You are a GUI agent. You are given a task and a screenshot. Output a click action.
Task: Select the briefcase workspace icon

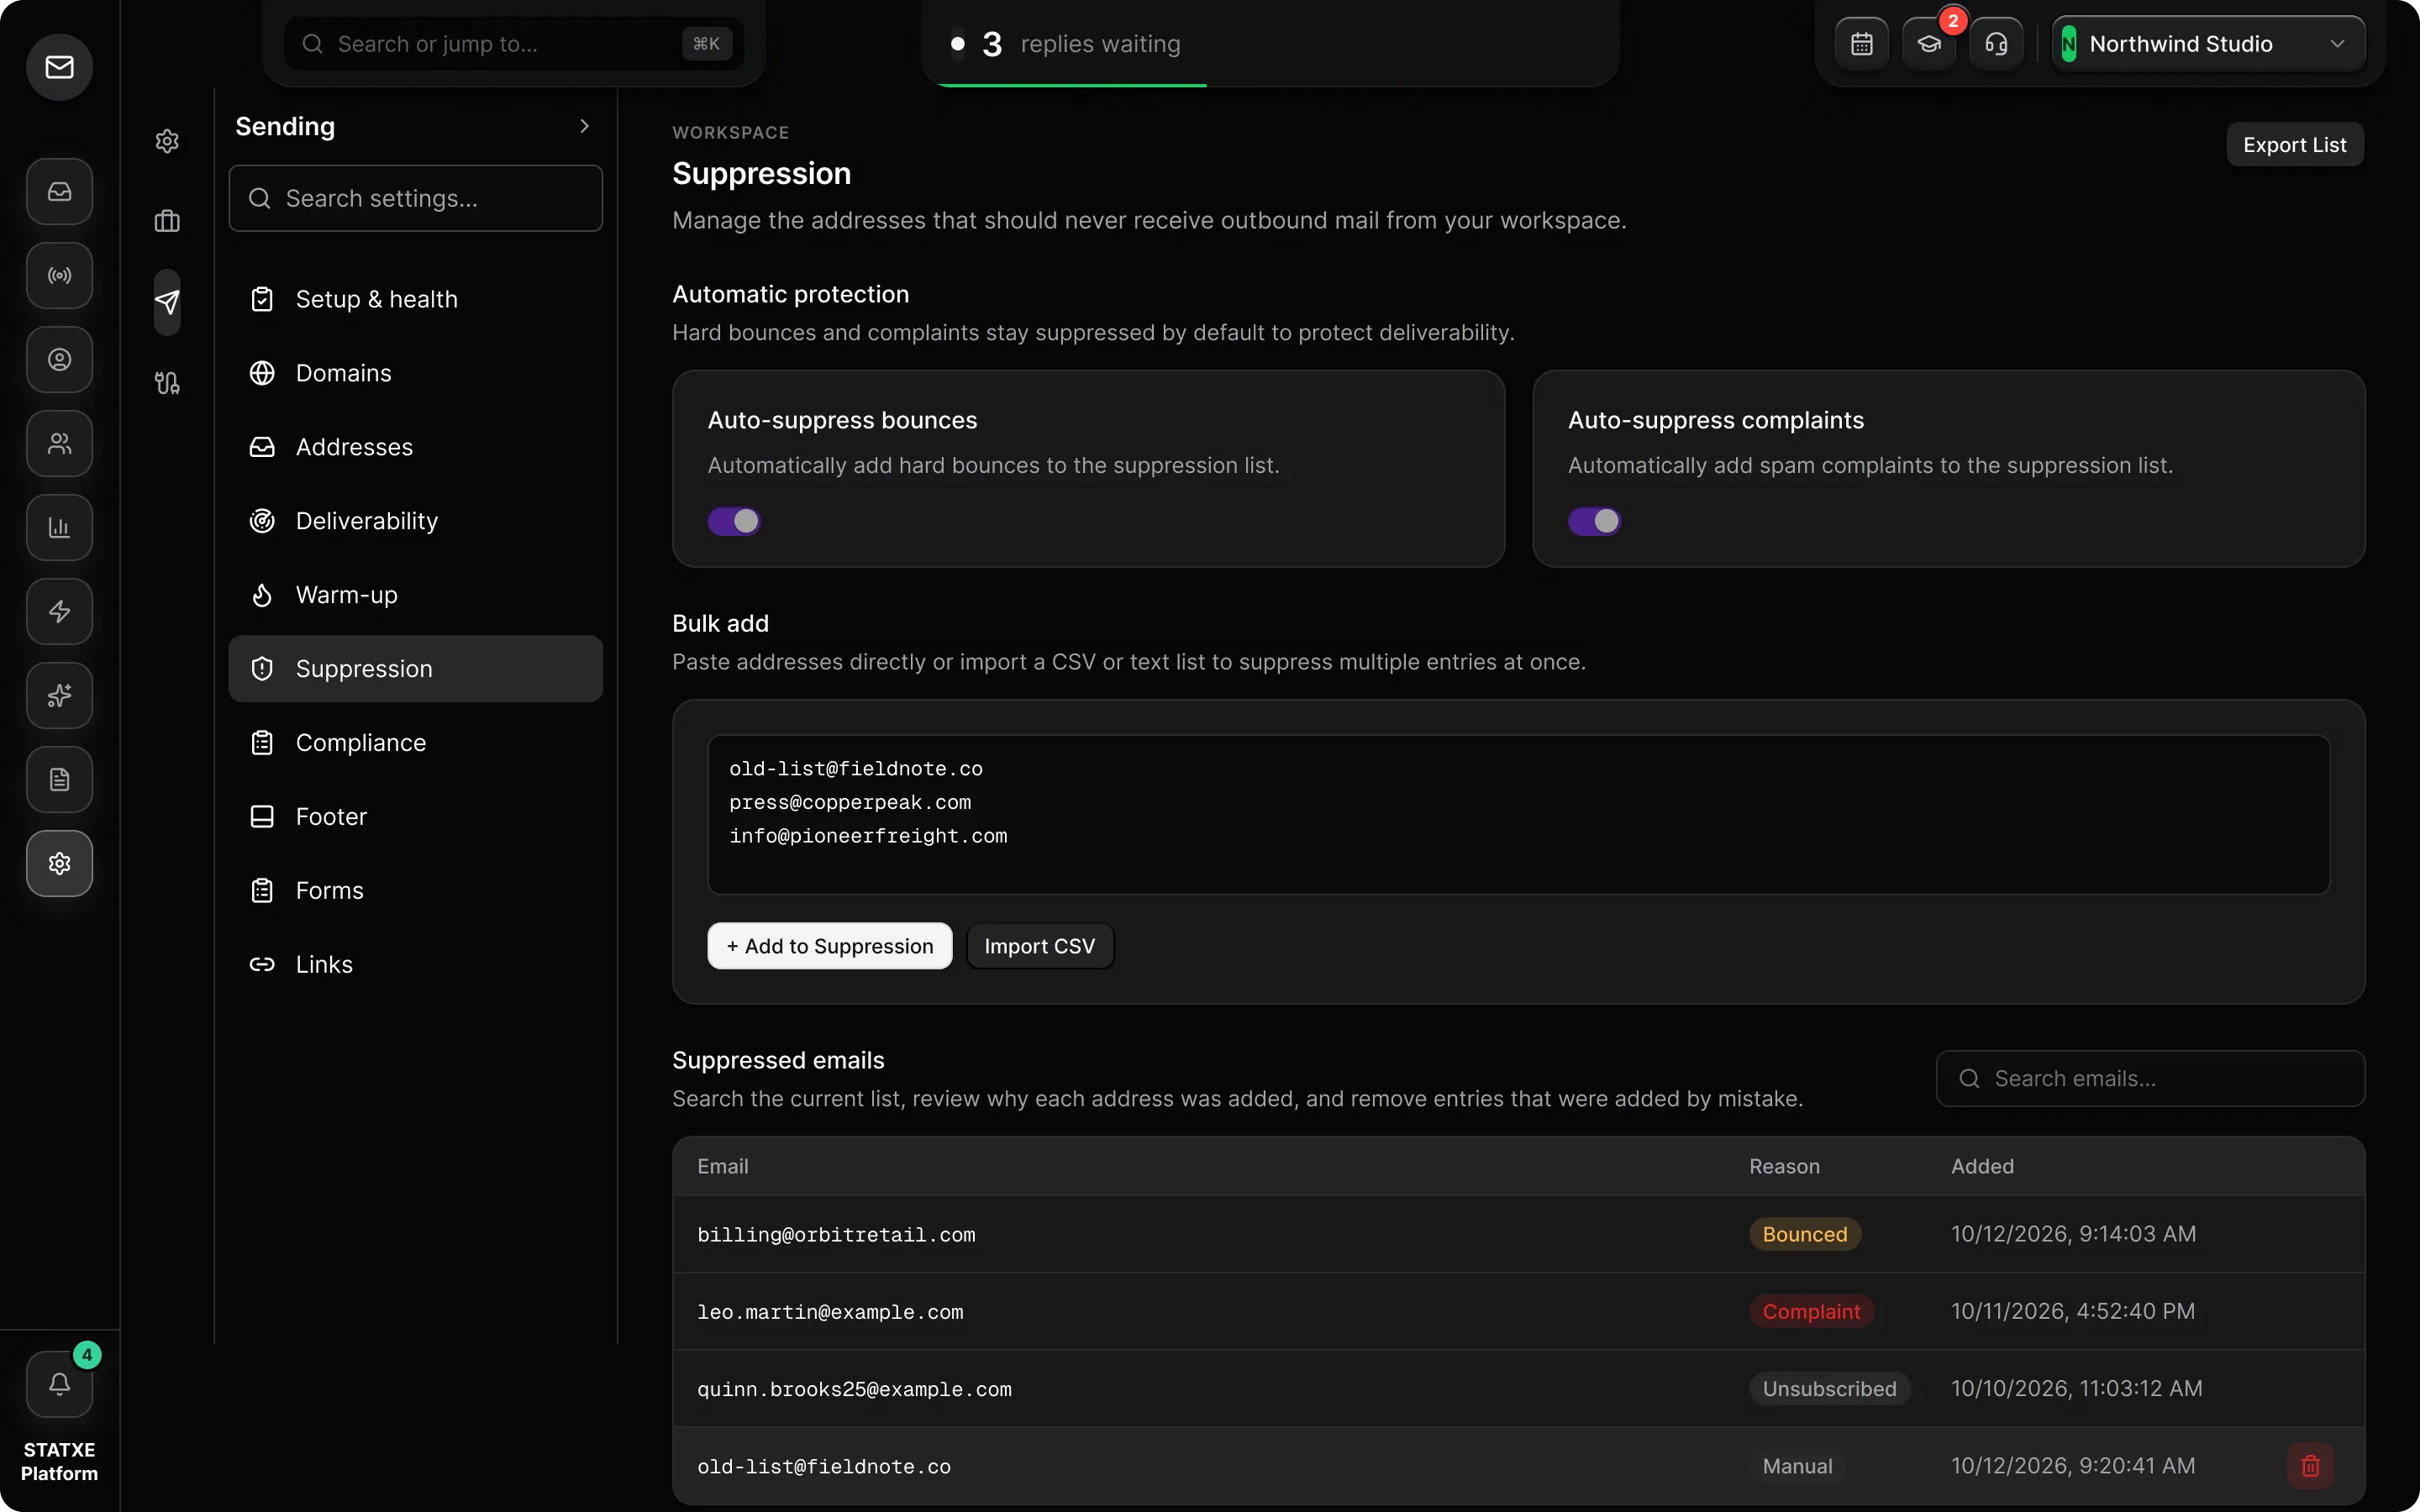click(167, 221)
